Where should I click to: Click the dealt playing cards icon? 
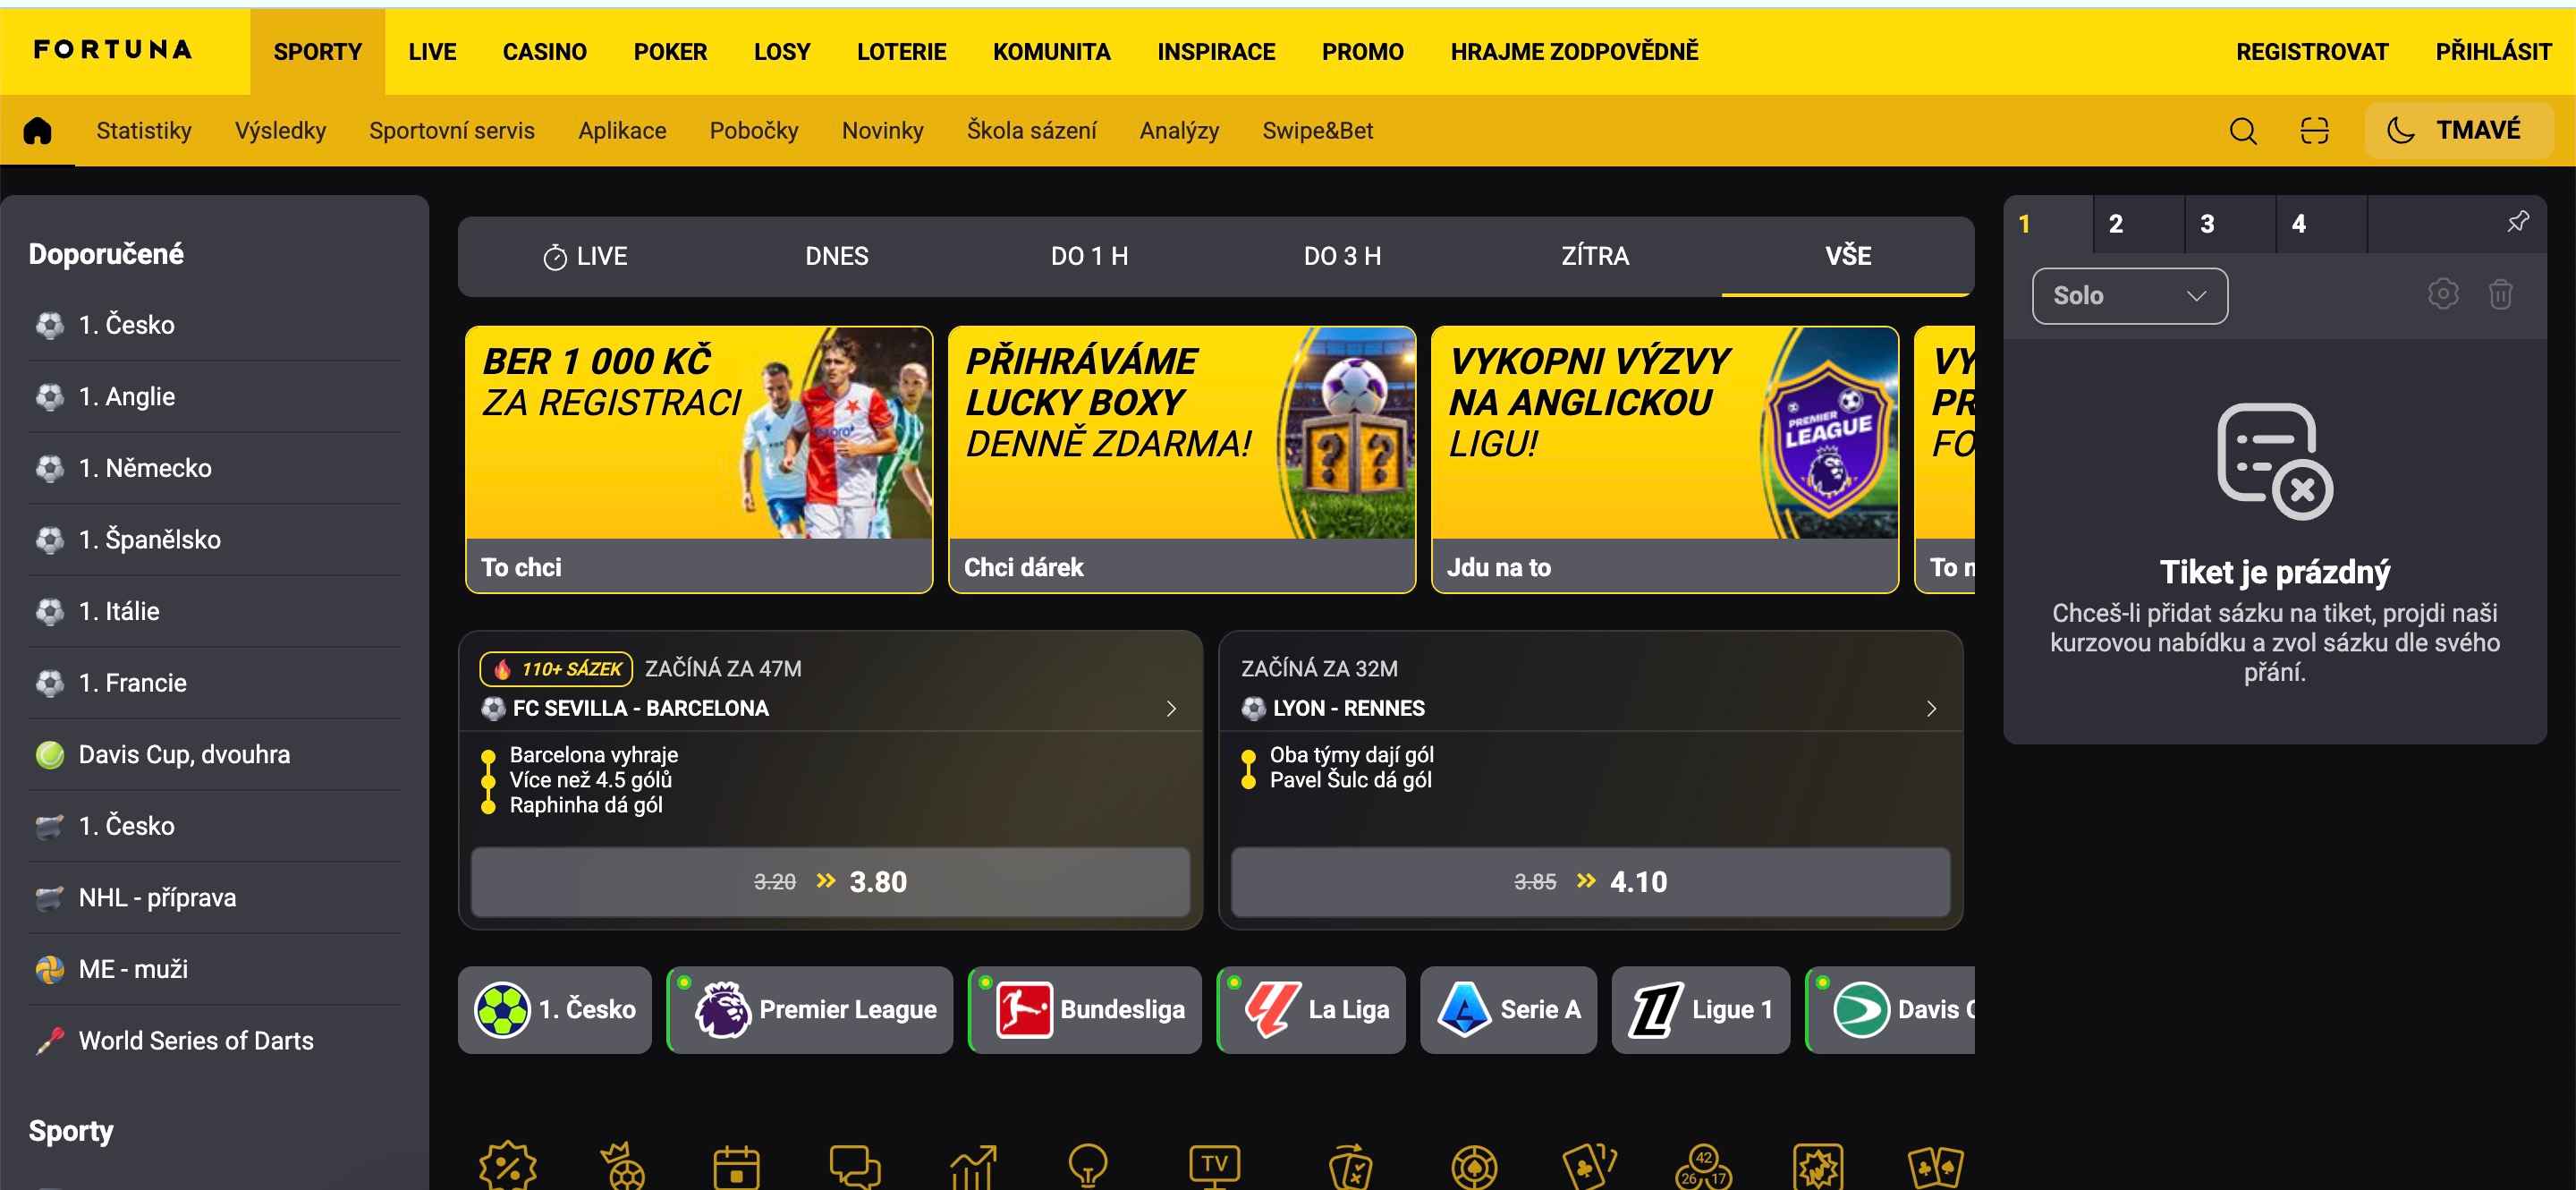(x=1590, y=1166)
